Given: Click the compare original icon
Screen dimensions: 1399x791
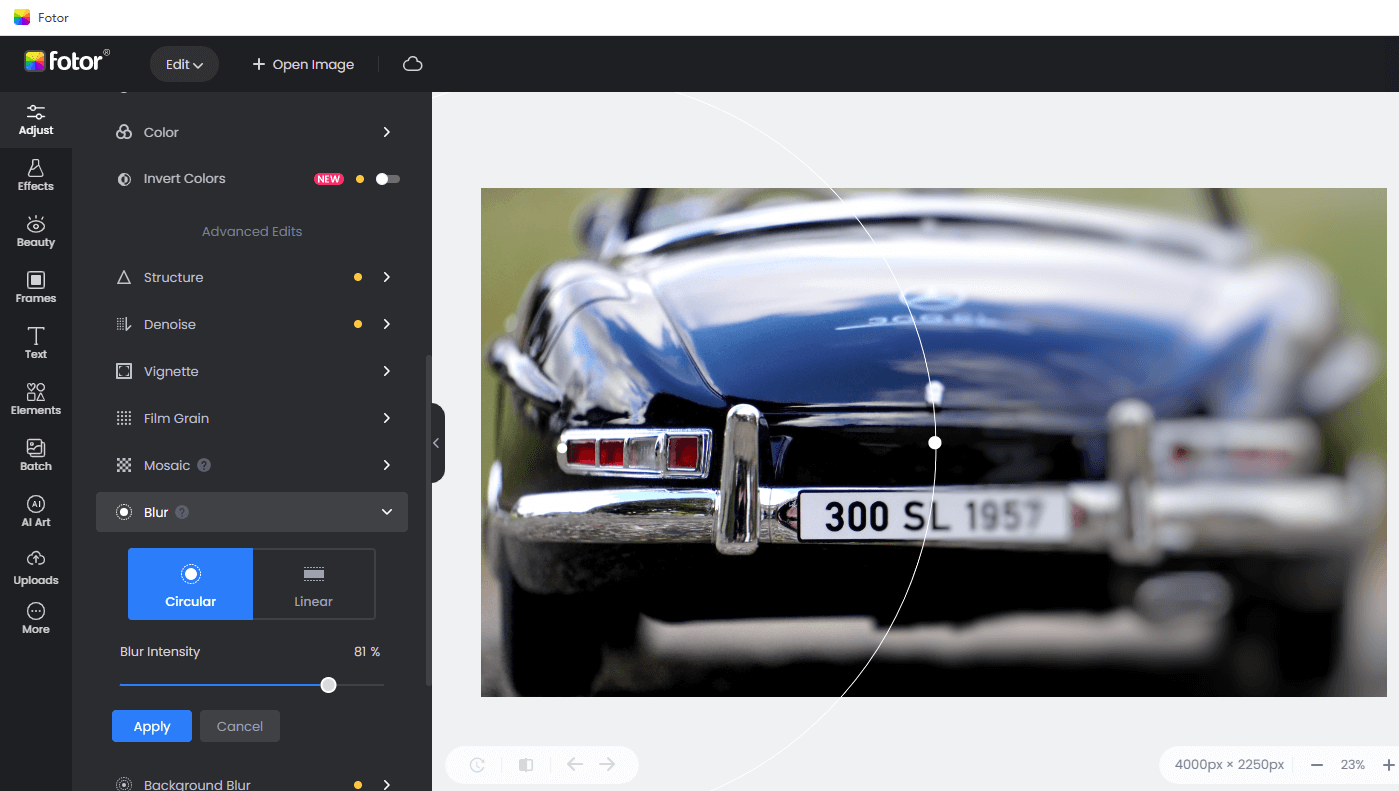Looking at the screenshot, I should (526, 765).
